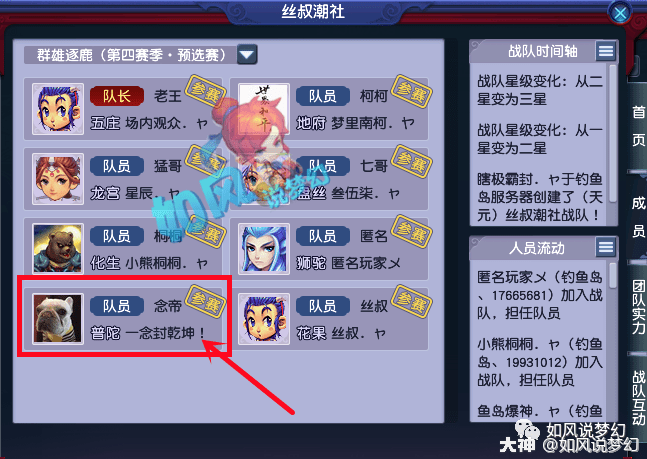The width and height of the screenshot is (647, 459).
Task: Expand the 群雄逐鹿 season dropdown arrow
Action: pyautogui.click(x=247, y=54)
